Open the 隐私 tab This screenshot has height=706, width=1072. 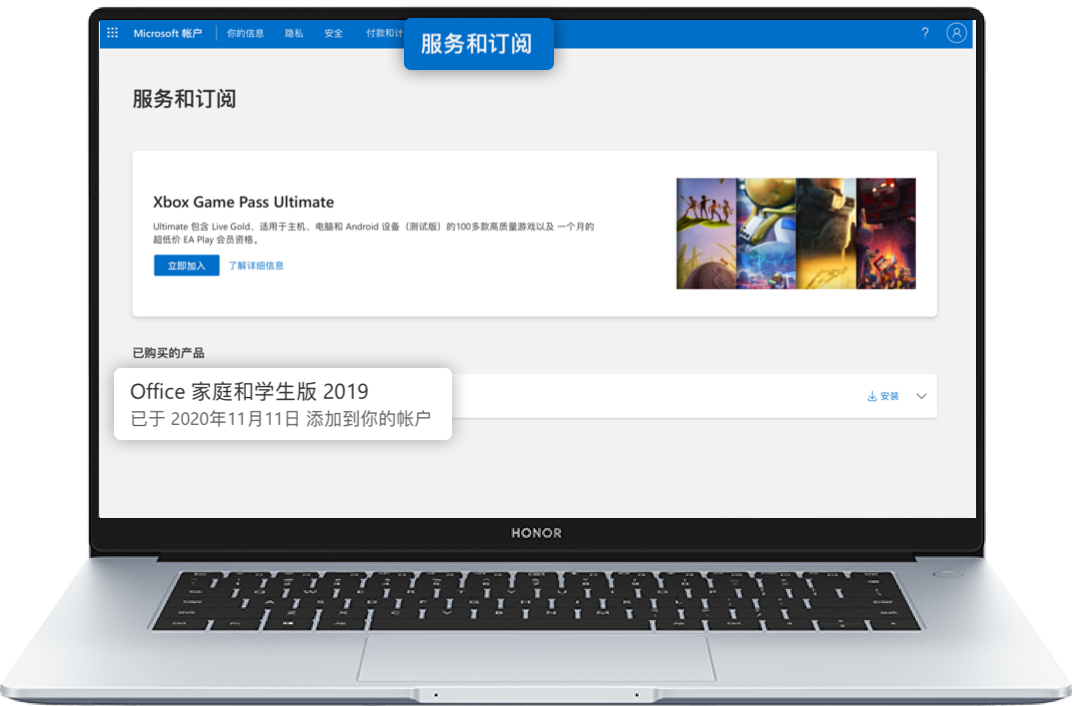(294, 33)
